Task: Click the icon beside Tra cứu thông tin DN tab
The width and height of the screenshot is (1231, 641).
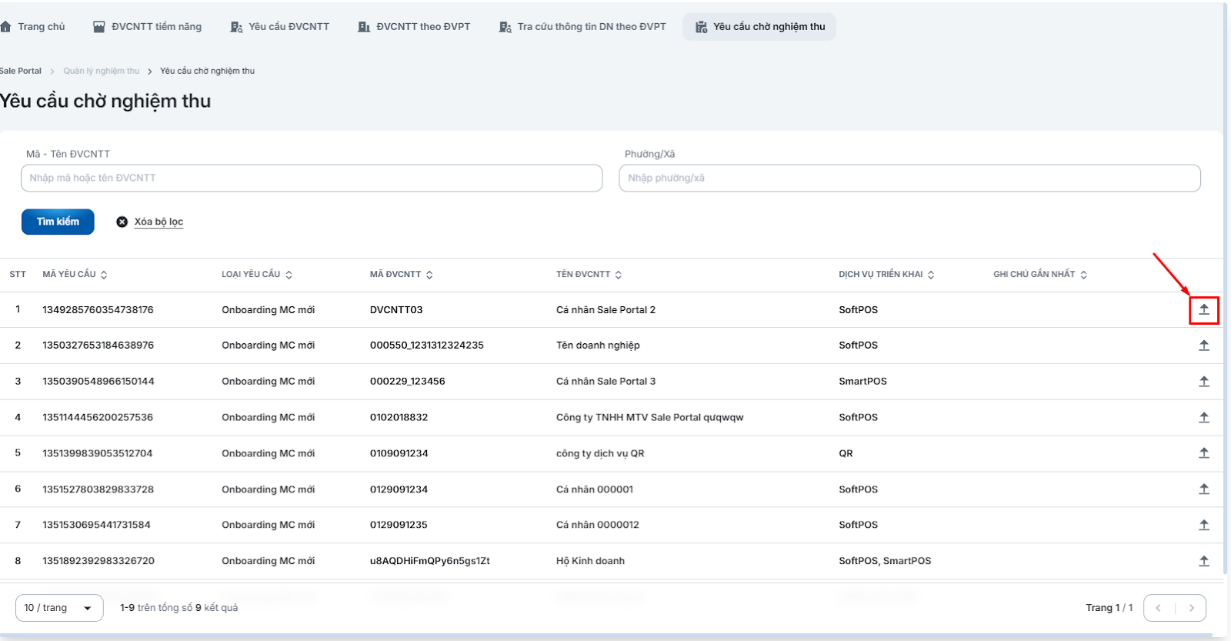Action: (x=506, y=27)
